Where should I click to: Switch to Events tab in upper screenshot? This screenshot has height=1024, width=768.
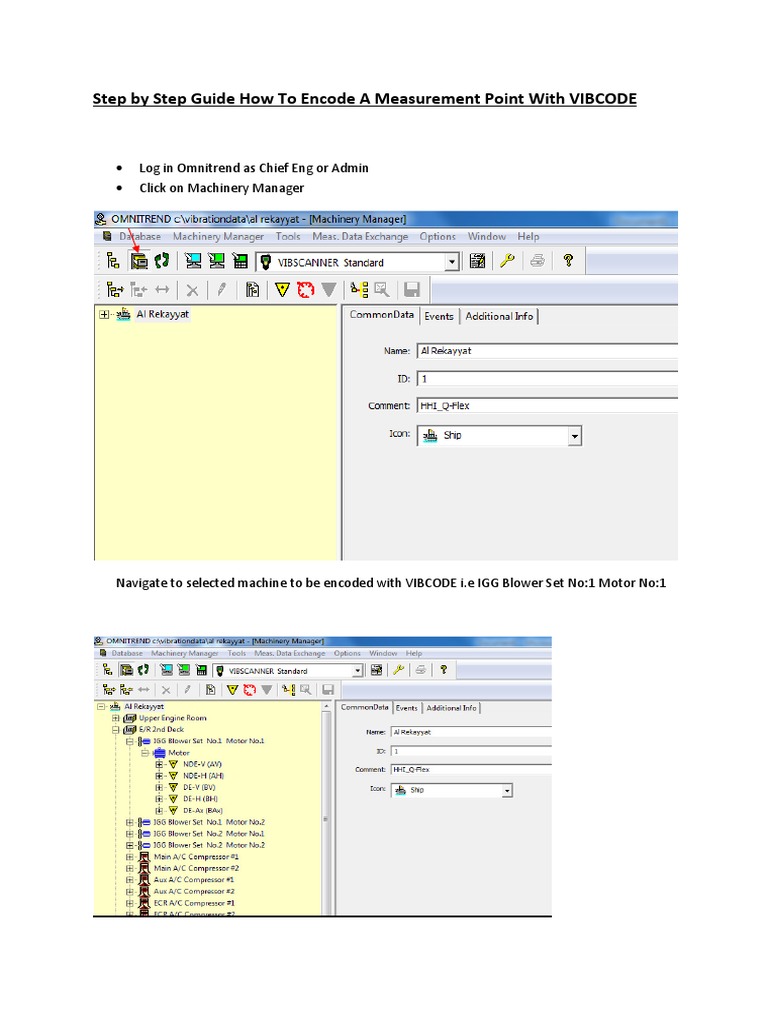point(439,317)
